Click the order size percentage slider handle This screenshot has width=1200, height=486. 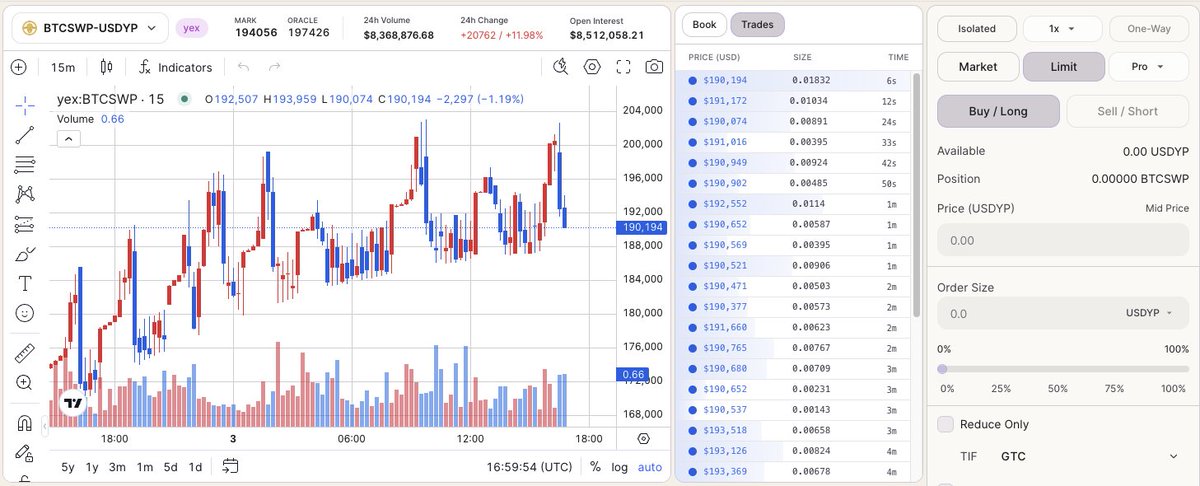(942, 369)
